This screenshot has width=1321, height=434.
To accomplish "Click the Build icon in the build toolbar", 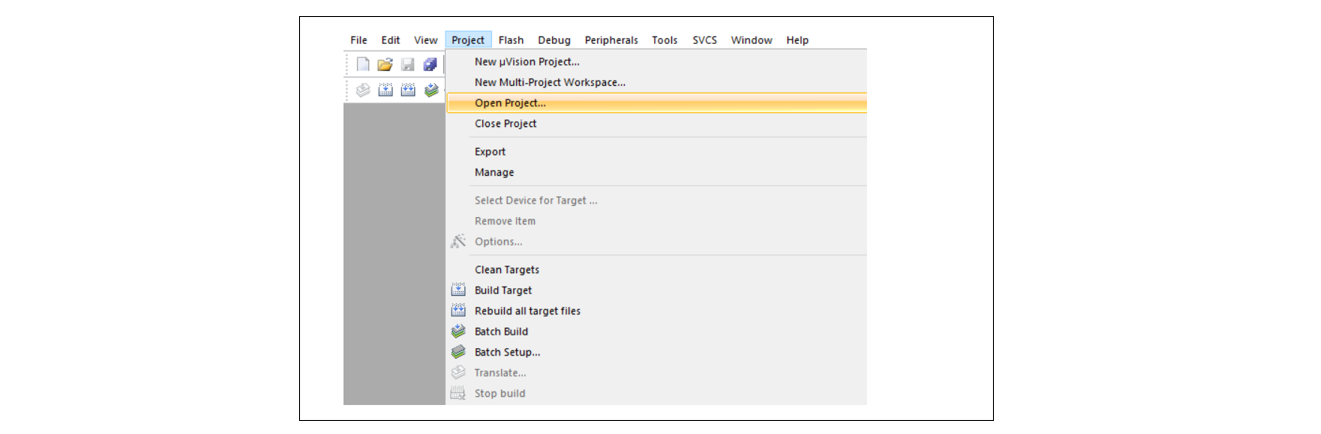I will point(386,90).
